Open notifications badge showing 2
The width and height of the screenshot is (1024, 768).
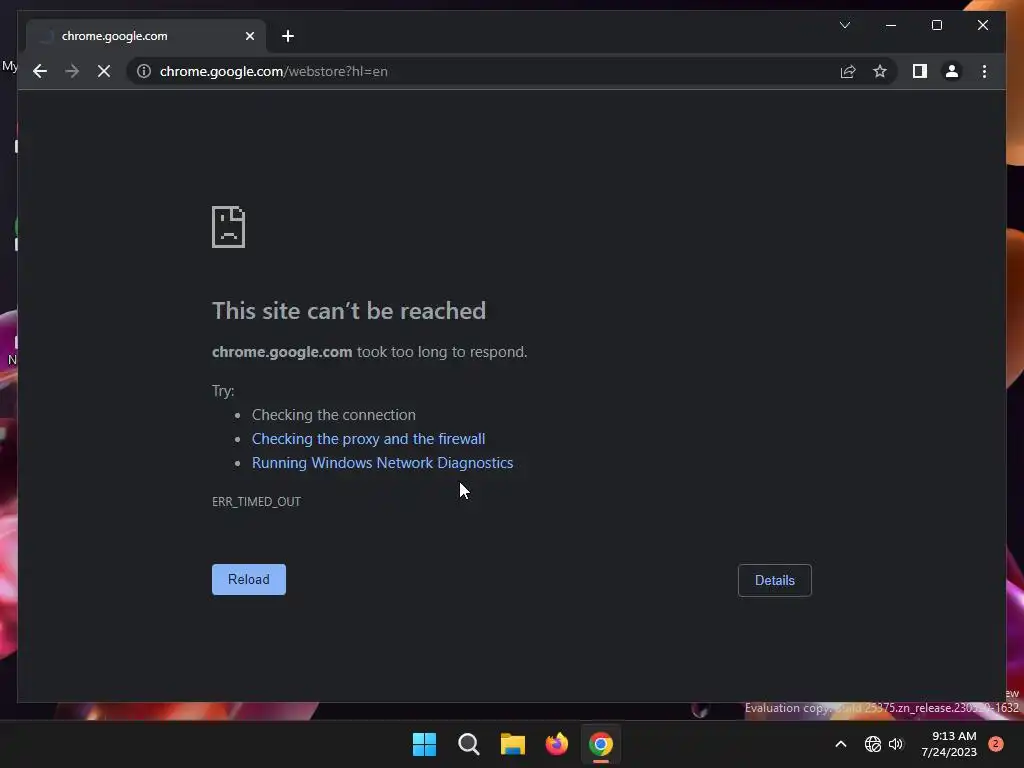pos(996,744)
